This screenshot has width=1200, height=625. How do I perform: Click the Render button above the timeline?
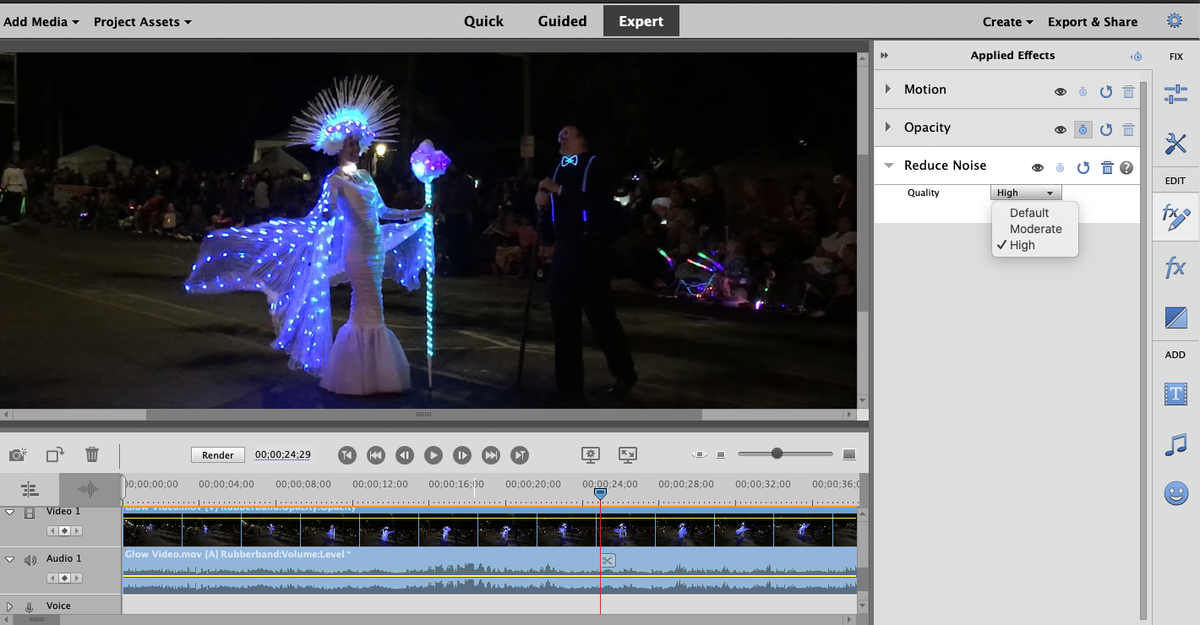pos(217,454)
